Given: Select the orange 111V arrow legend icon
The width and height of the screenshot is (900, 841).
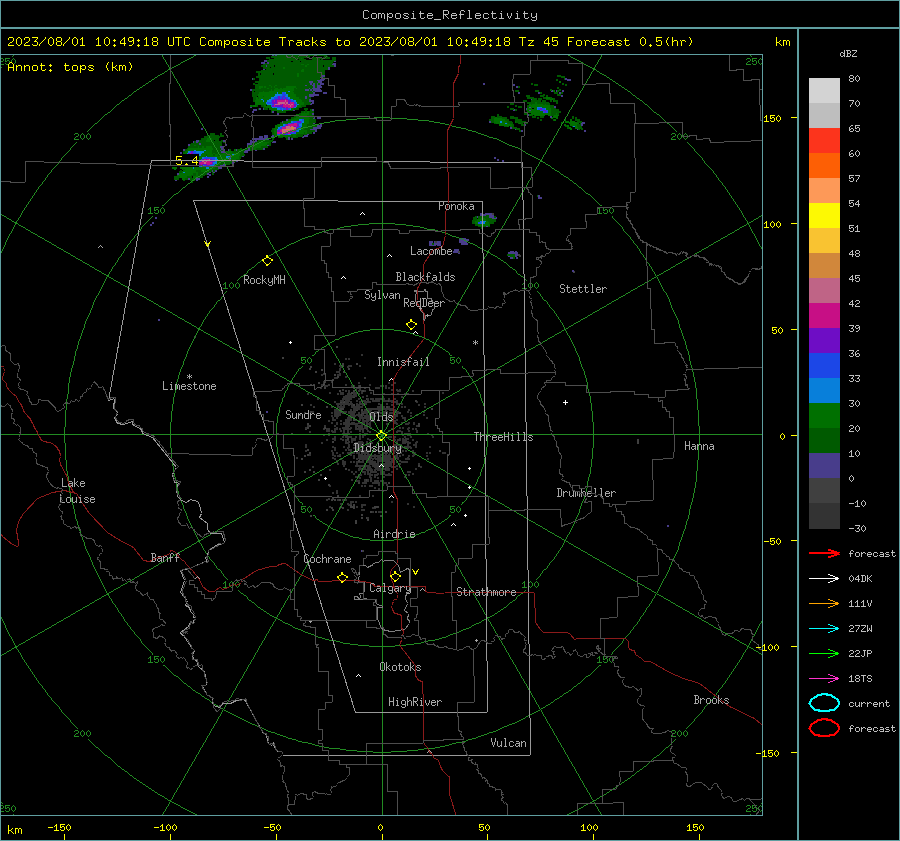Looking at the screenshot, I should click(x=824, y=603).
